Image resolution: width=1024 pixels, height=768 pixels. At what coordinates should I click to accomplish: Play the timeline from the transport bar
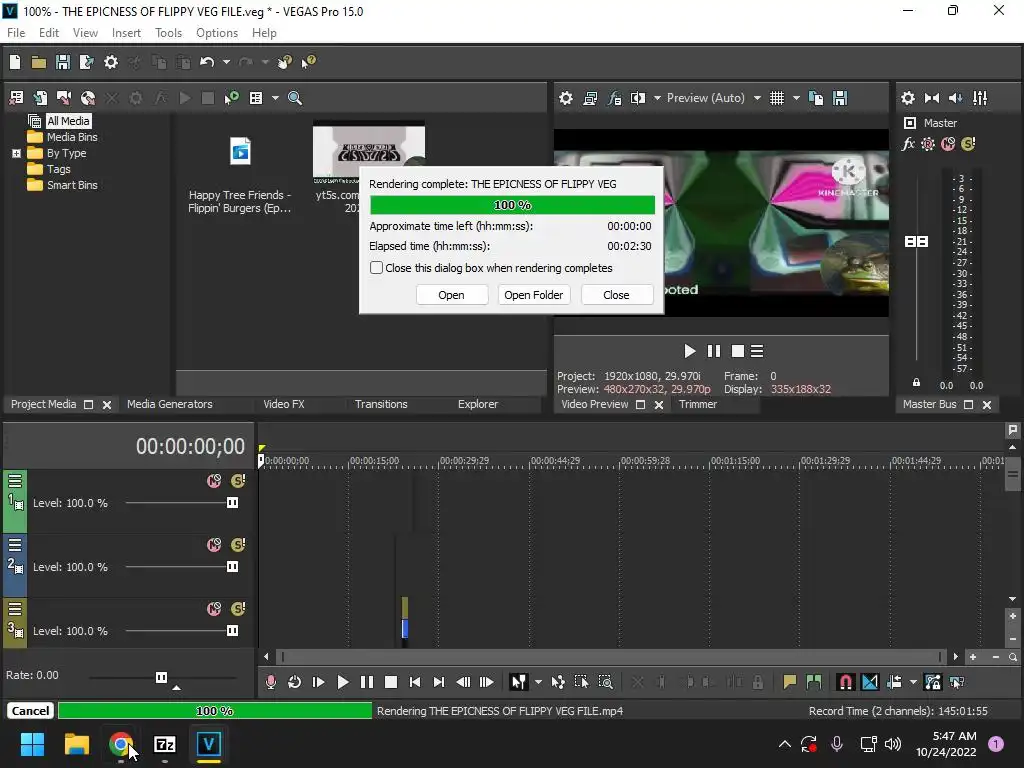click(342, 682)
